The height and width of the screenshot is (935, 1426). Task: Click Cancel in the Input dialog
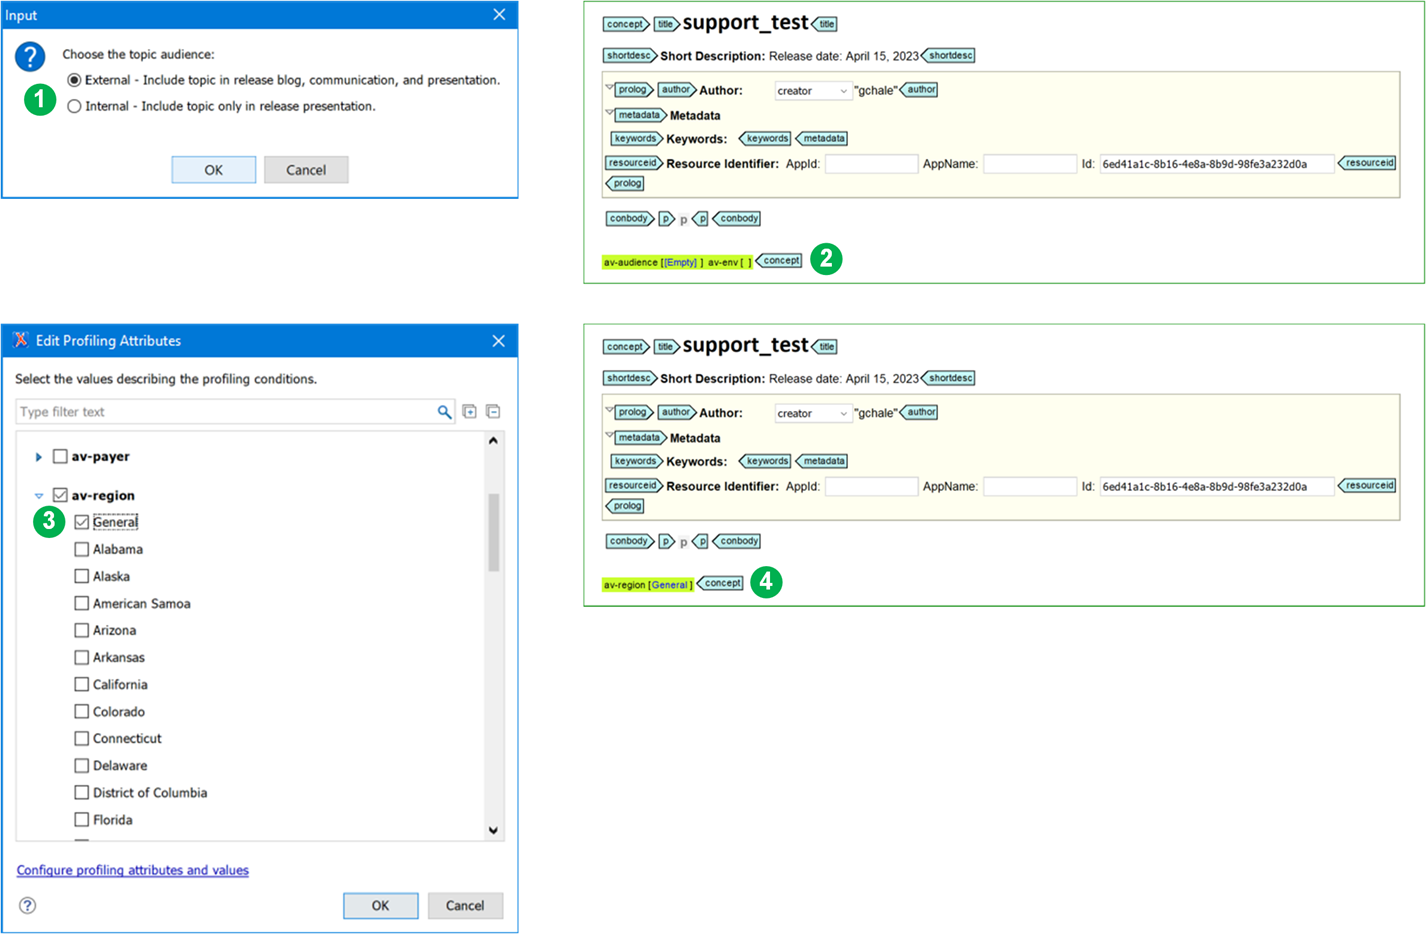[306, 170]
